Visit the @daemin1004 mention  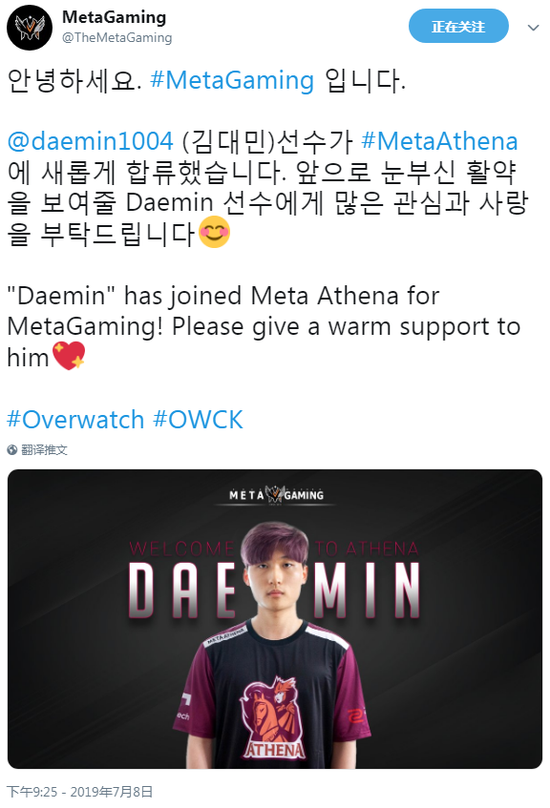click(x=91, y=141)
